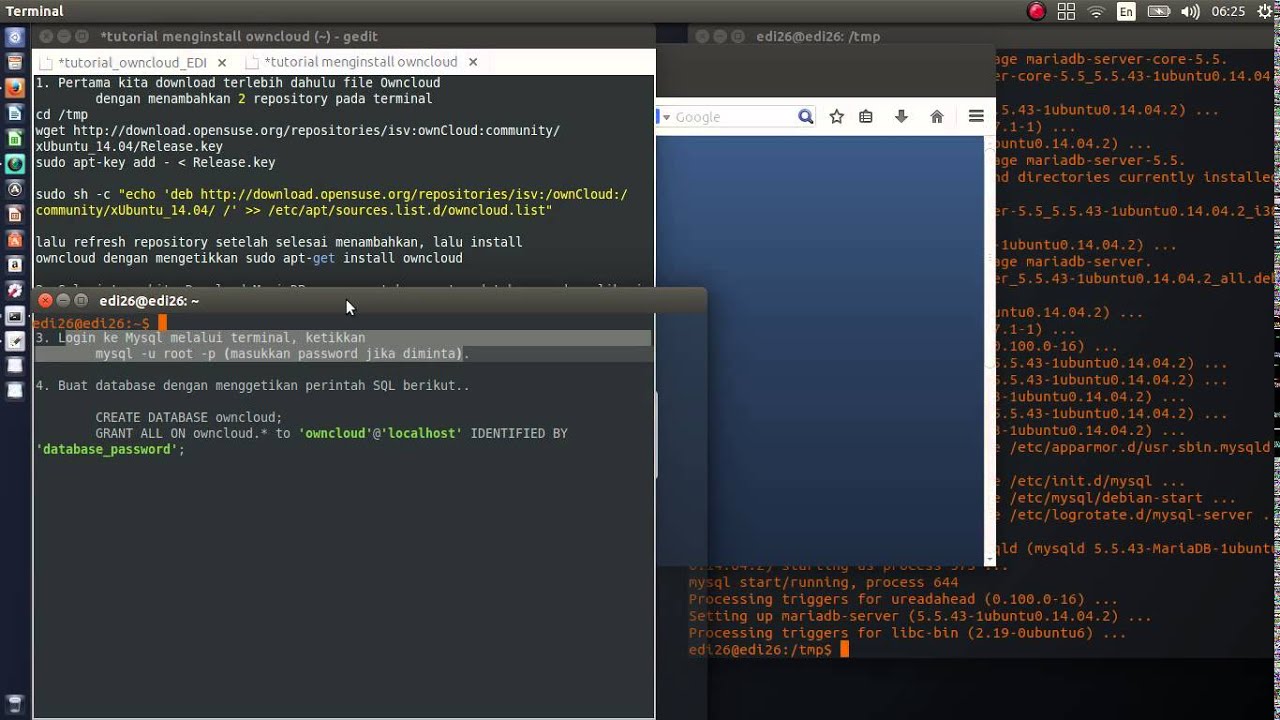Image resolution: width=1280 pixels, height=720 pixels.
Task: Click the Terminal label in top panel
Action: click(35, 11)
